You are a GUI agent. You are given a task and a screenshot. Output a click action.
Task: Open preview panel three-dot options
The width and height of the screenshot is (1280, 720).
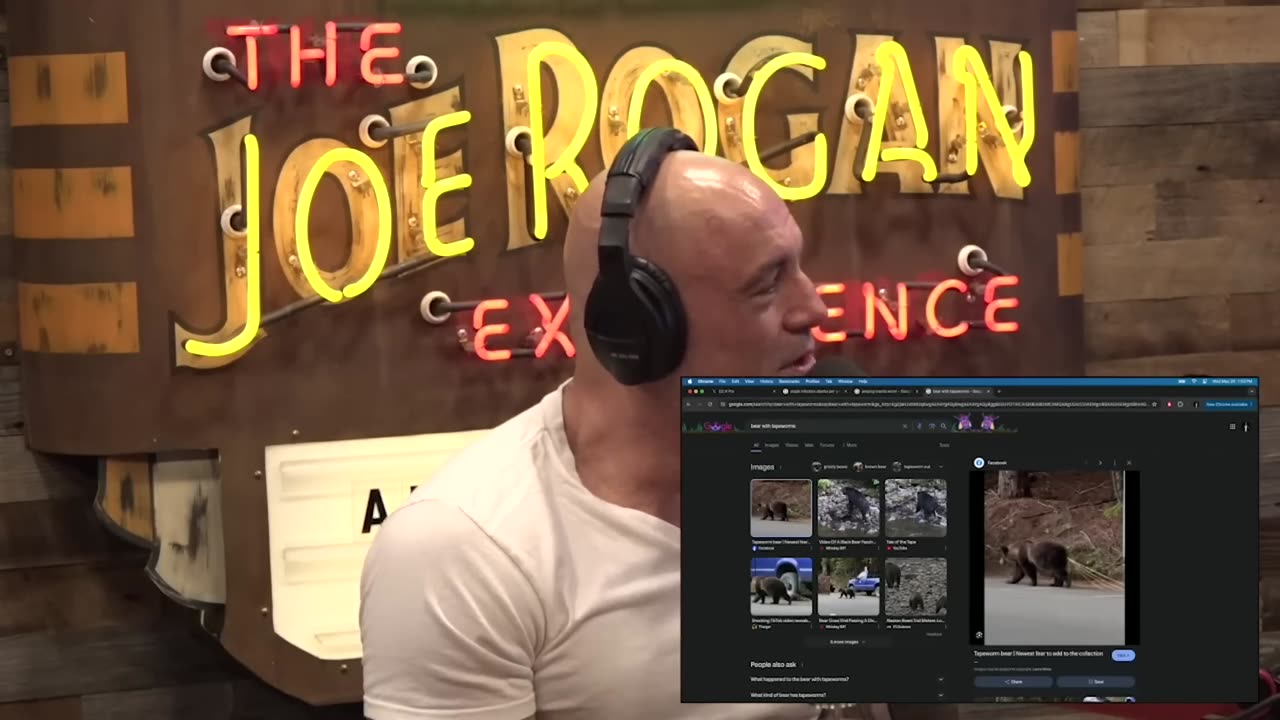click(x=1114, y=462)
